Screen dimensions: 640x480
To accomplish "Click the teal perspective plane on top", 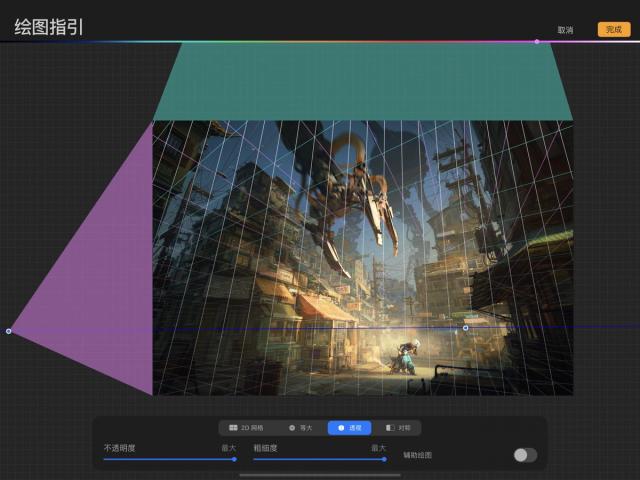I will click(360, 82).
